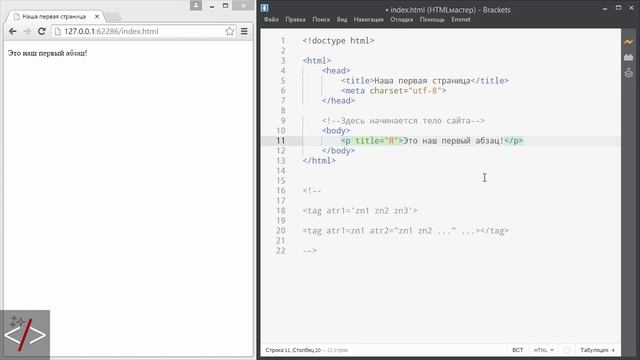Bookmark the page with the star icon
The width and height of the screenshot is (640, 360).
tap(229, 31)
